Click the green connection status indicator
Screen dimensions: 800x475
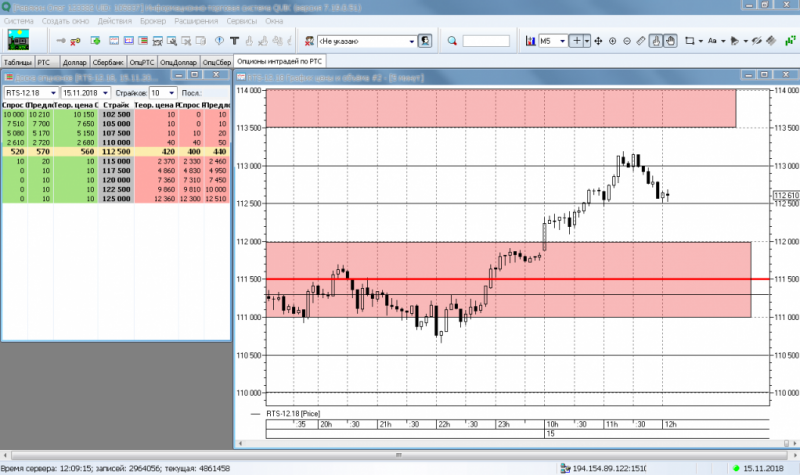[x=736, y=468]
